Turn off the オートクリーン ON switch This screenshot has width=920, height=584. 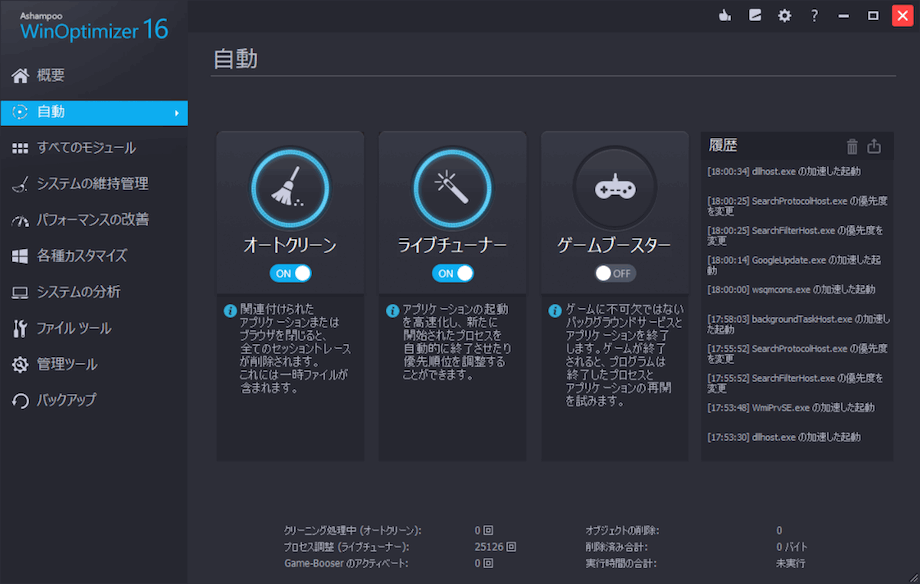[x=290, y=273]
